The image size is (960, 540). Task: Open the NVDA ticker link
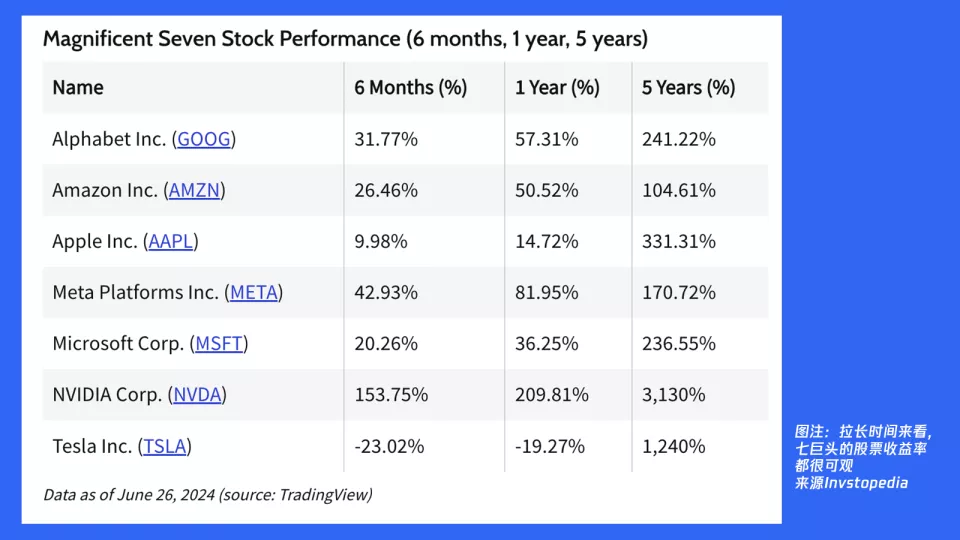[x=197, y=395]
